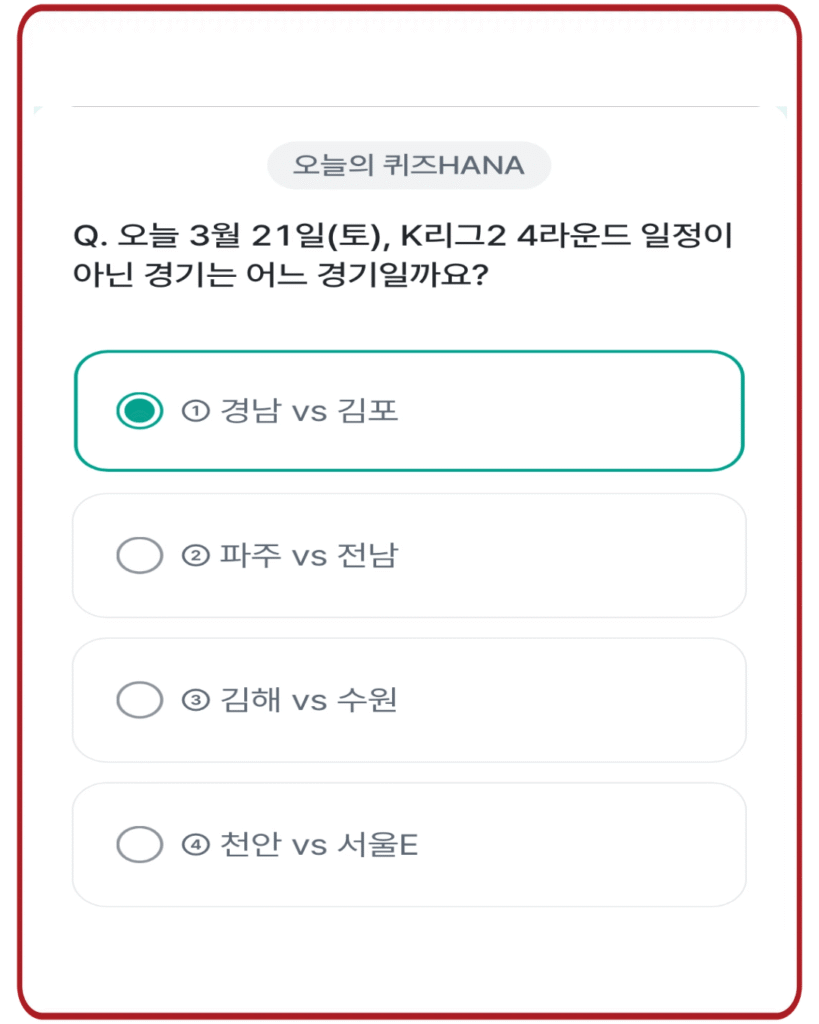Screen dimensions: 819x1024
Task: Select the radio button for 천안 vs 서울E
Action: pyautogui.click(x=142, y=844)
